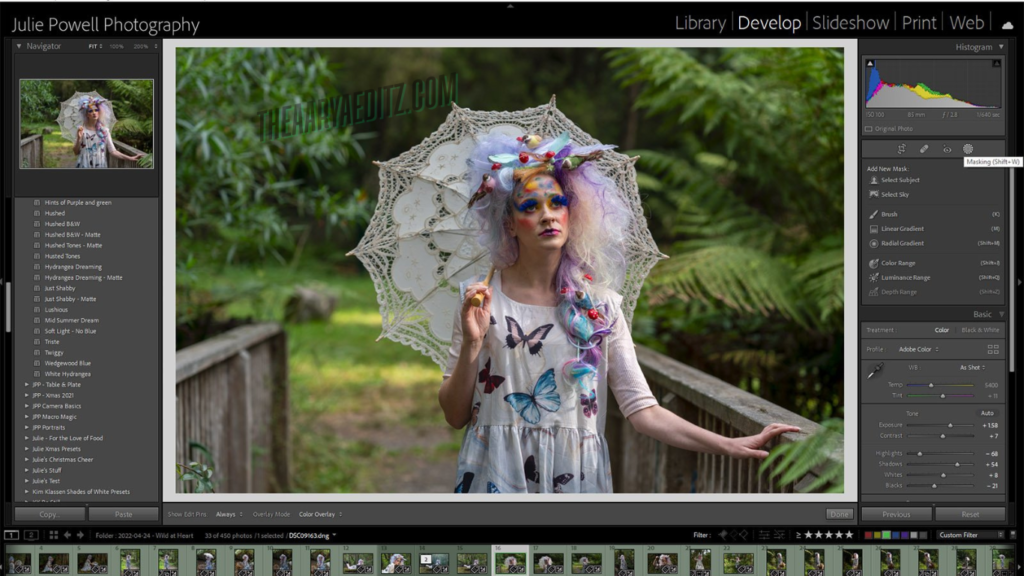Click the Previous button

coord(895,513)
